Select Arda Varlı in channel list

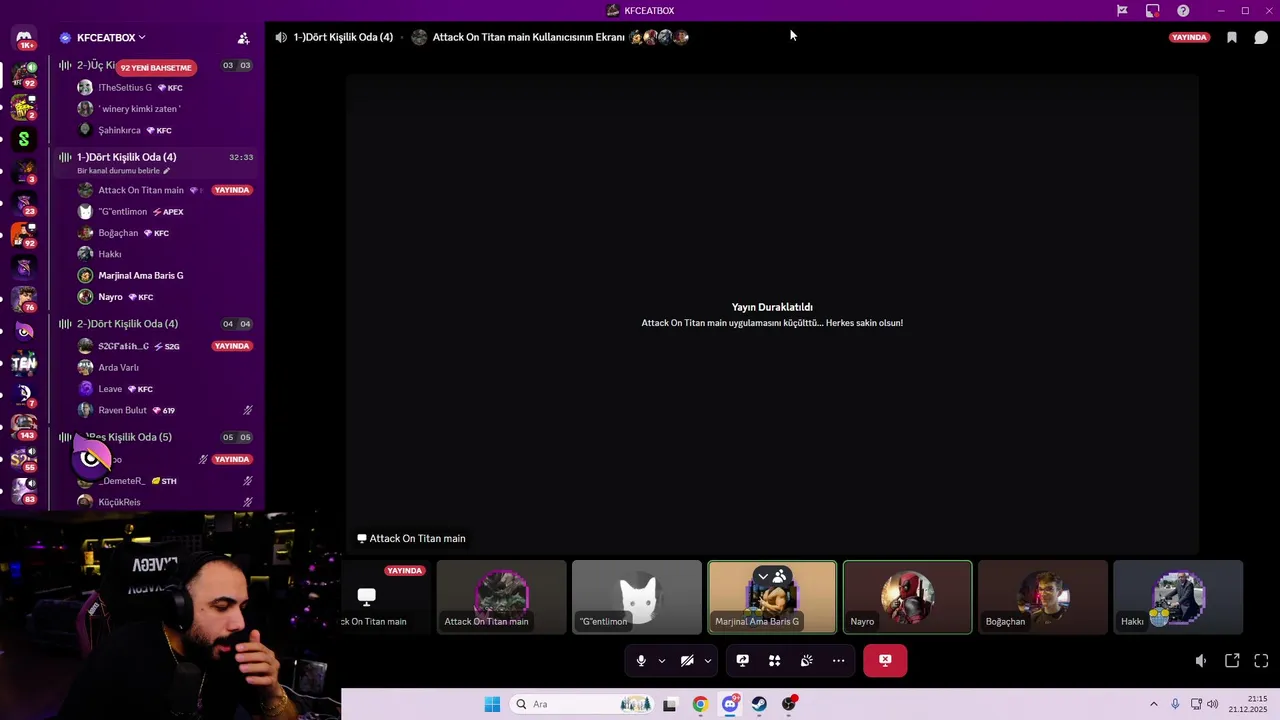pyautogui.click(x=118, y=367)
